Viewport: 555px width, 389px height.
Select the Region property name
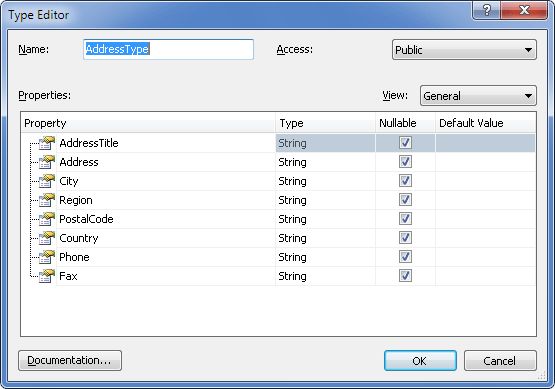[76, 200]
